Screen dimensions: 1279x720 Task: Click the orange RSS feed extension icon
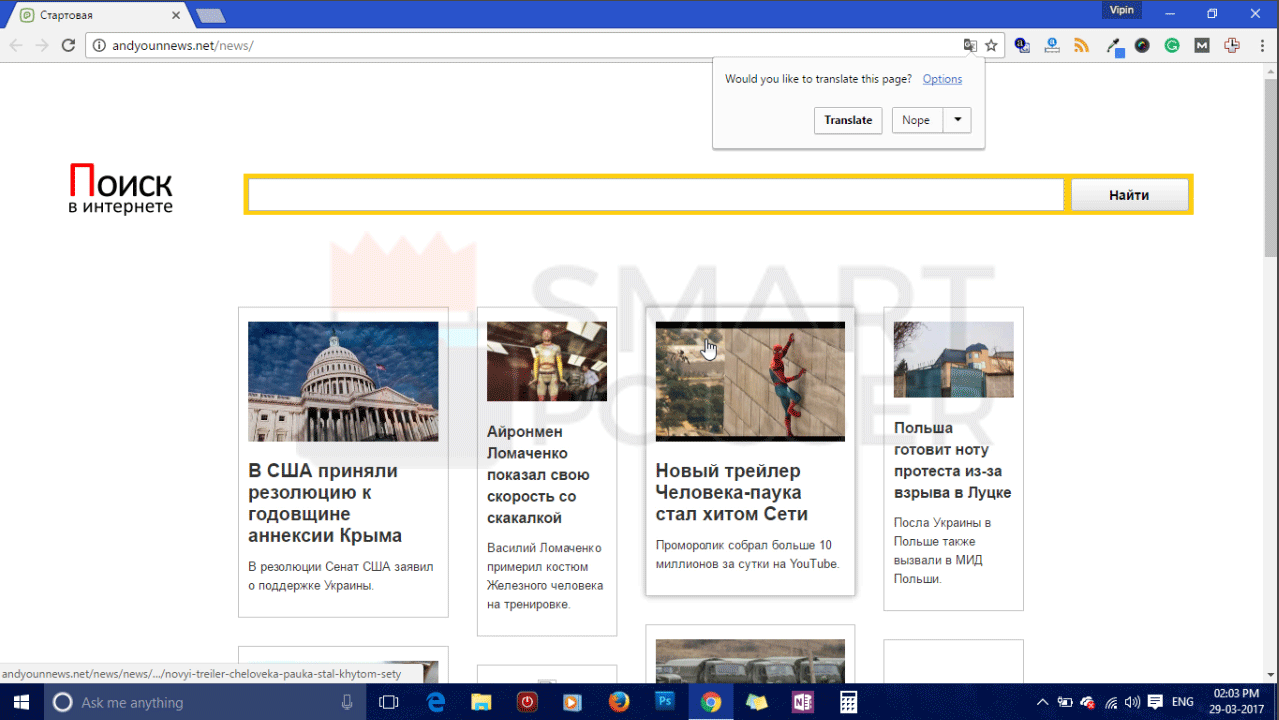pyautogui.click(x=1081, y=45)
